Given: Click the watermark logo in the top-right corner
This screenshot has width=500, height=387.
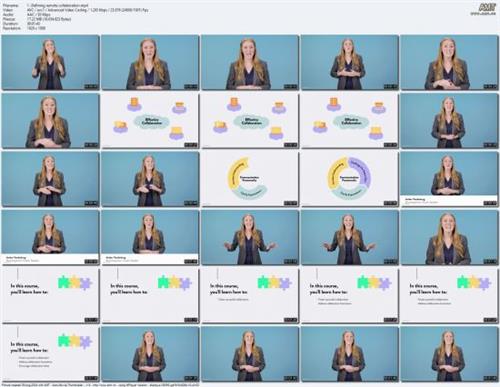Looking at the screenshot, I should (487, 9).
